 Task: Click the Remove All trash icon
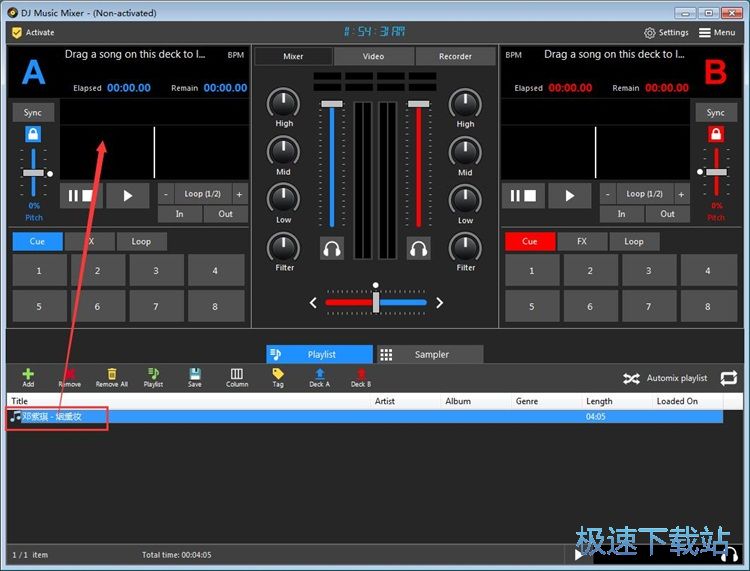pyautogui.click(x=111, y=374)
